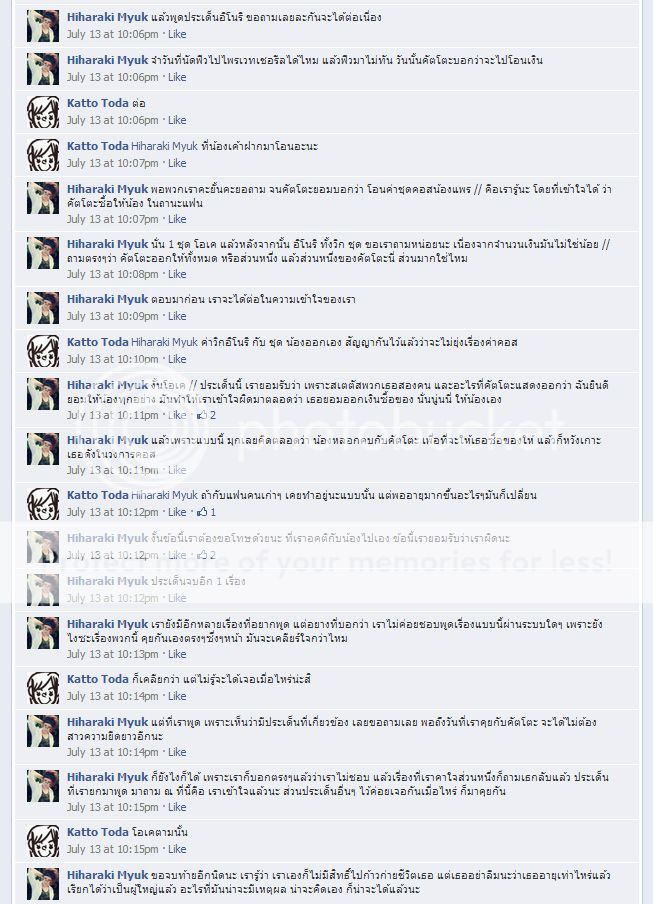
Task: Like Katto Toda's 10:07pm comment
Action: pyautogui.click(x=177, y=163)
